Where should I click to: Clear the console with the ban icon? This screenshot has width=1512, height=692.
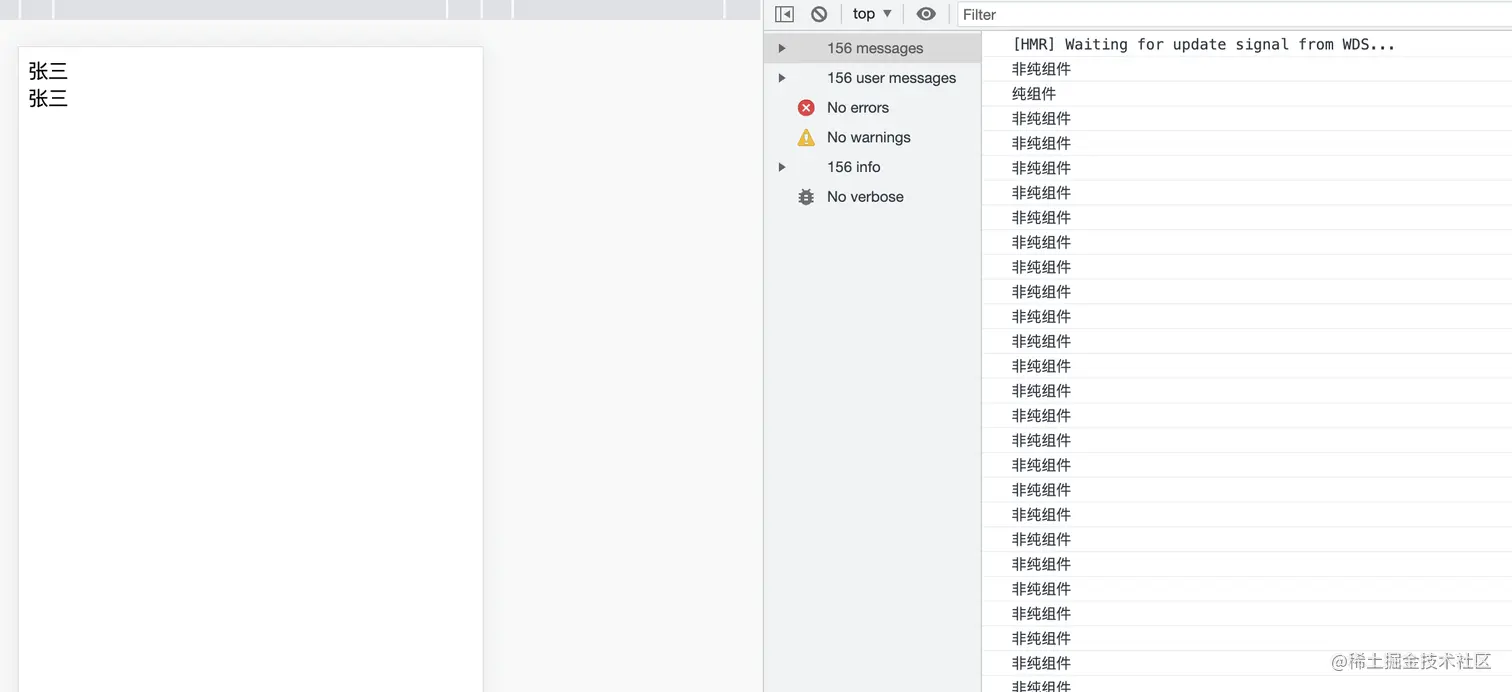pos(819,14)
